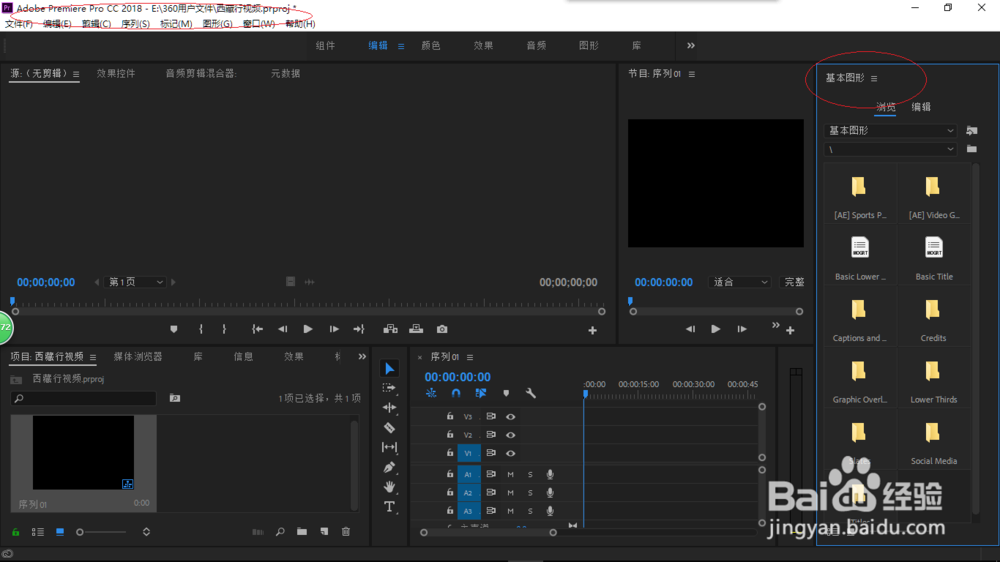Click project thumbnail zoom slider

coord(102,531)
